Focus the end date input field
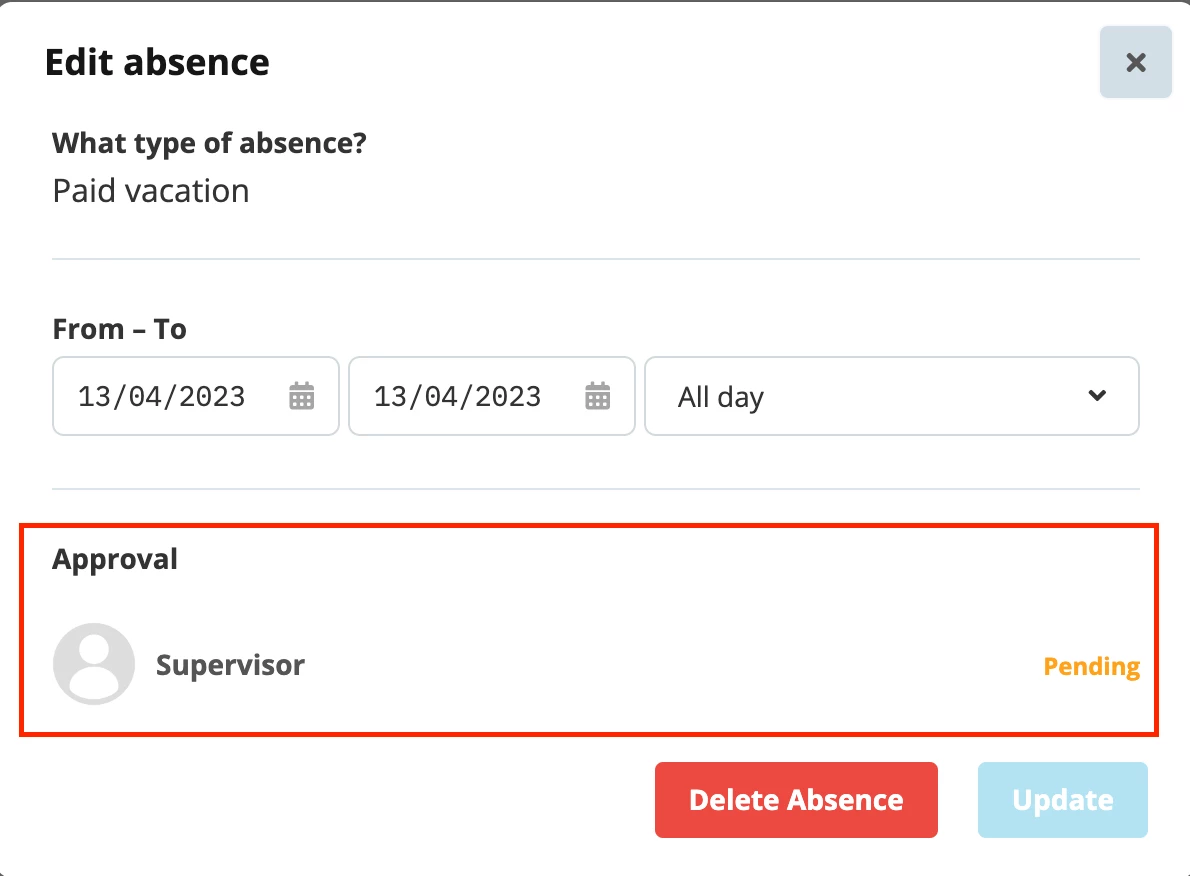The height and width of the screenshot is (876, 1190). pos(492,396)
